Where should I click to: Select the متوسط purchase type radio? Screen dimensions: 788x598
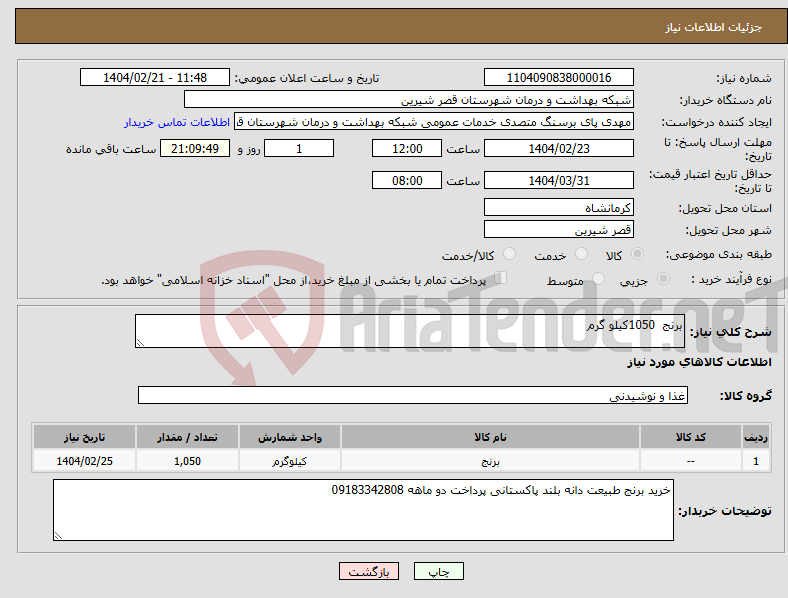598,278
